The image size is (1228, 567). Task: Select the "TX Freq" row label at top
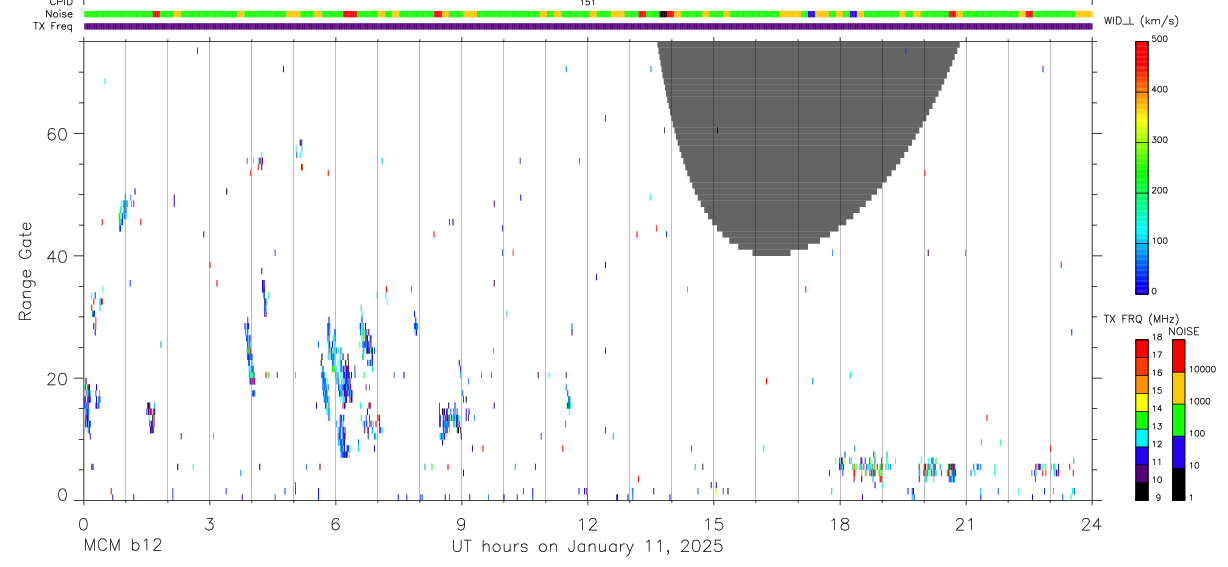point(53,26)
